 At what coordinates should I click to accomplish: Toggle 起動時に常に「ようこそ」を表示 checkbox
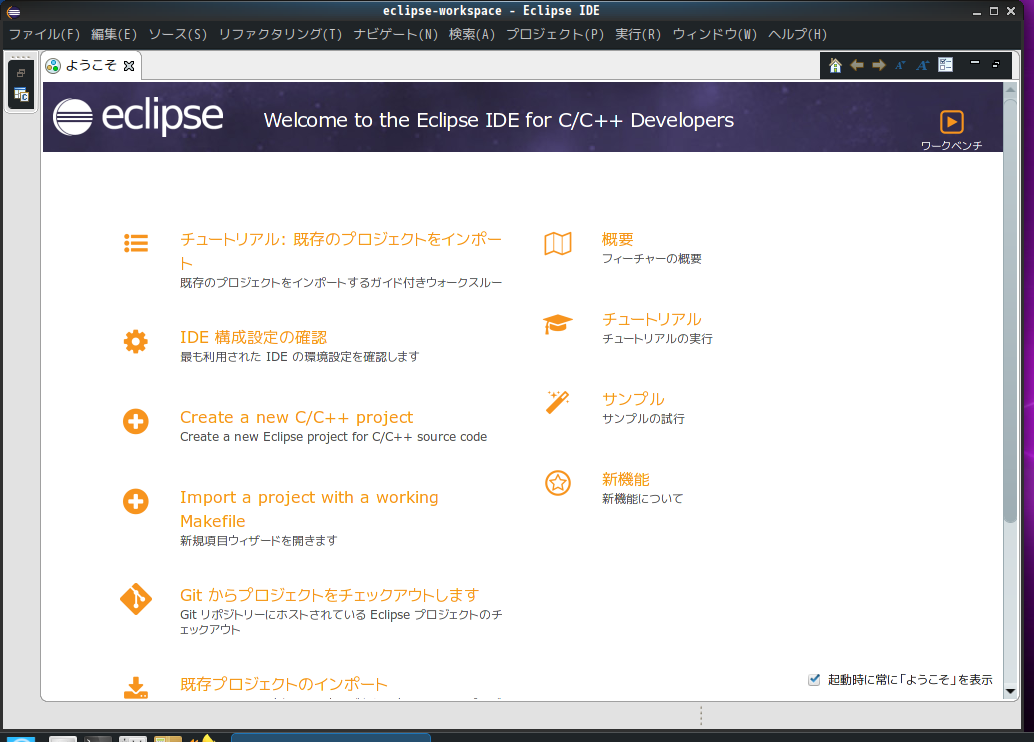[x=814, y=679]
